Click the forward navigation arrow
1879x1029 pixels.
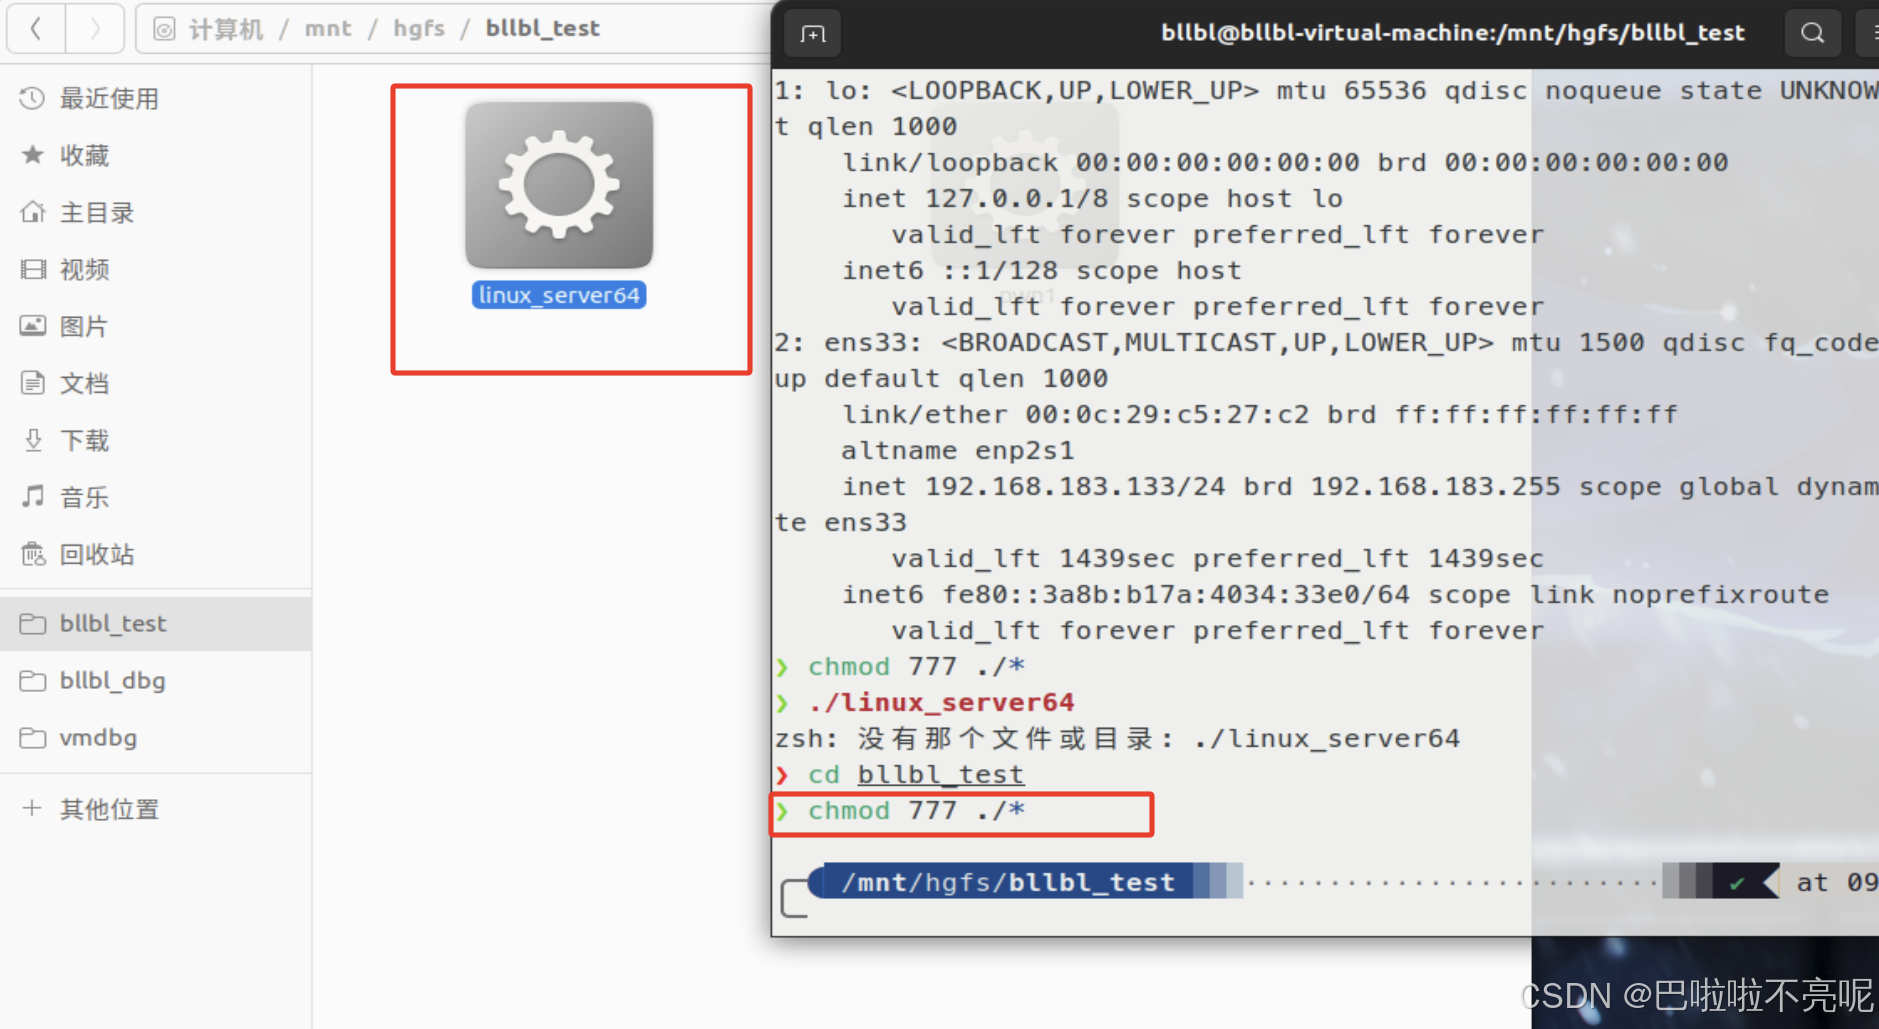95,28
